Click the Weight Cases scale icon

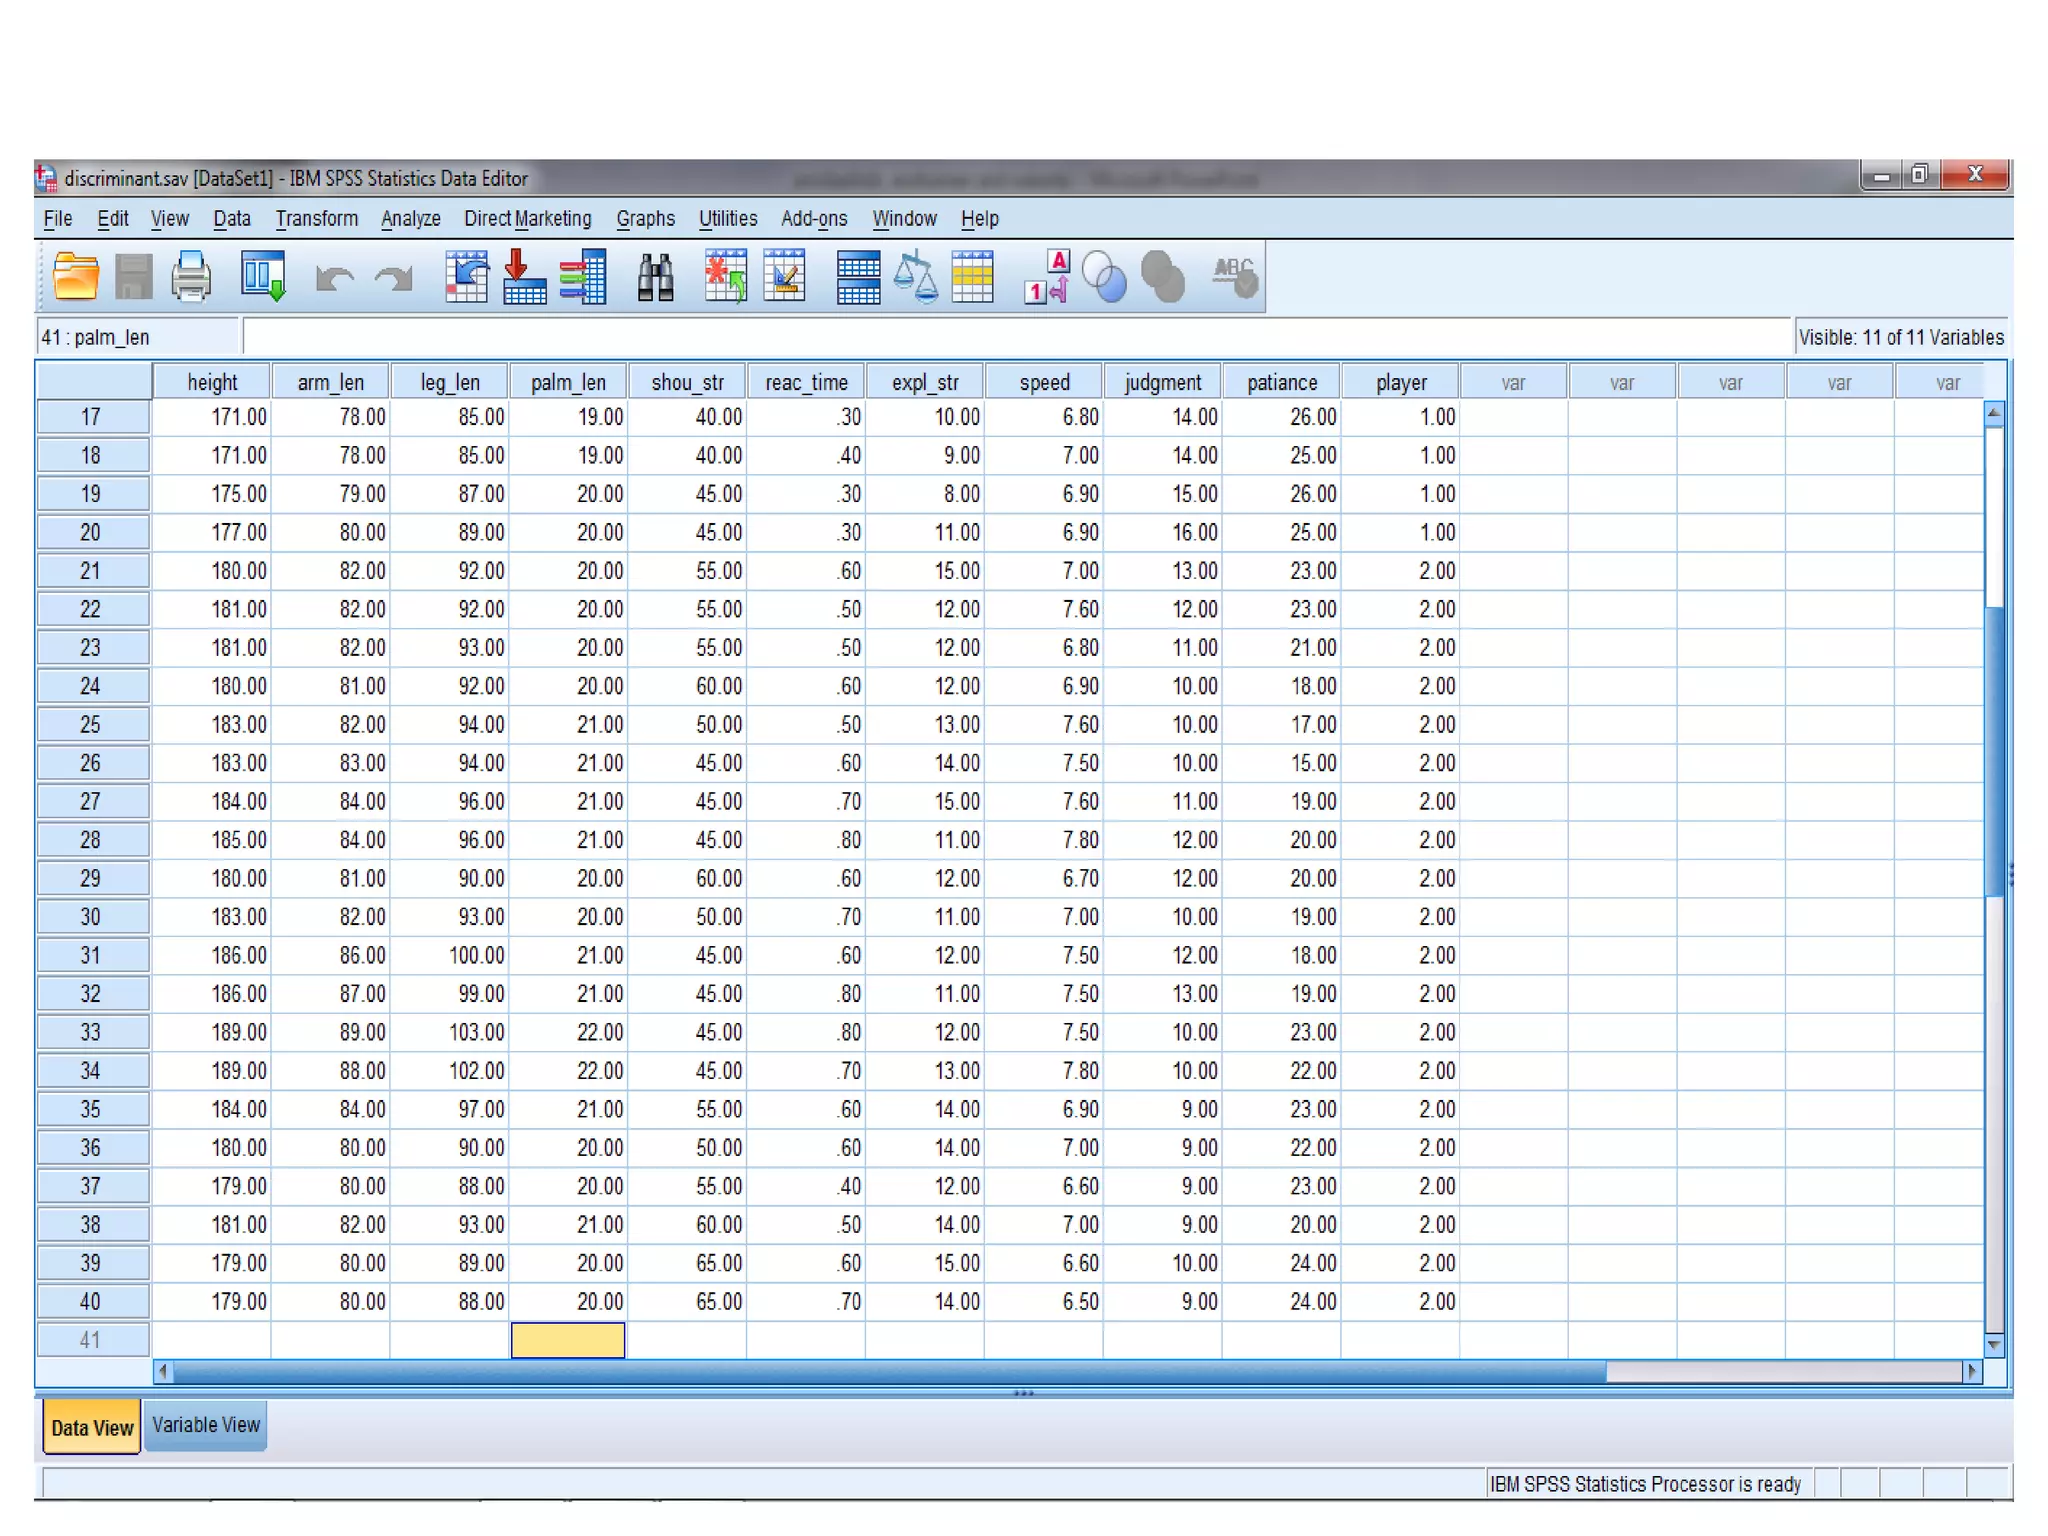915,277
